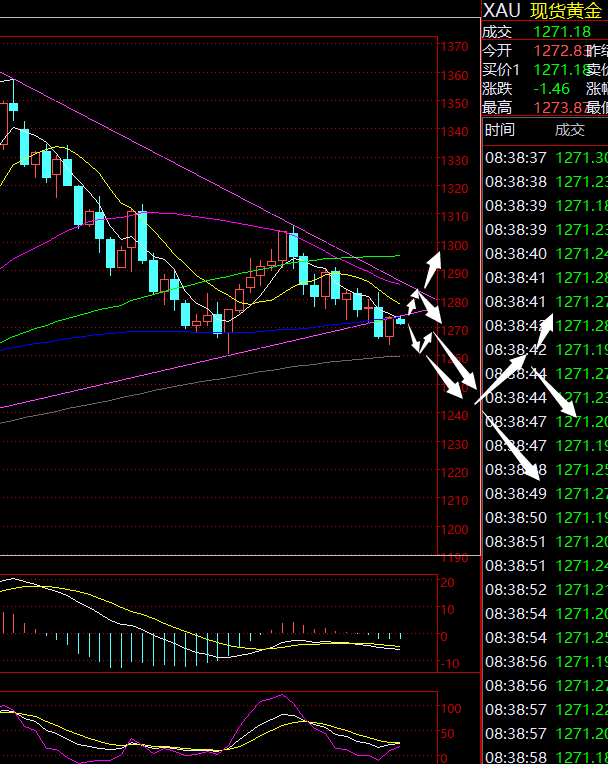Select the 08:38:50 tick row
This screenshot has width=608, height=764.
(546, 518)
